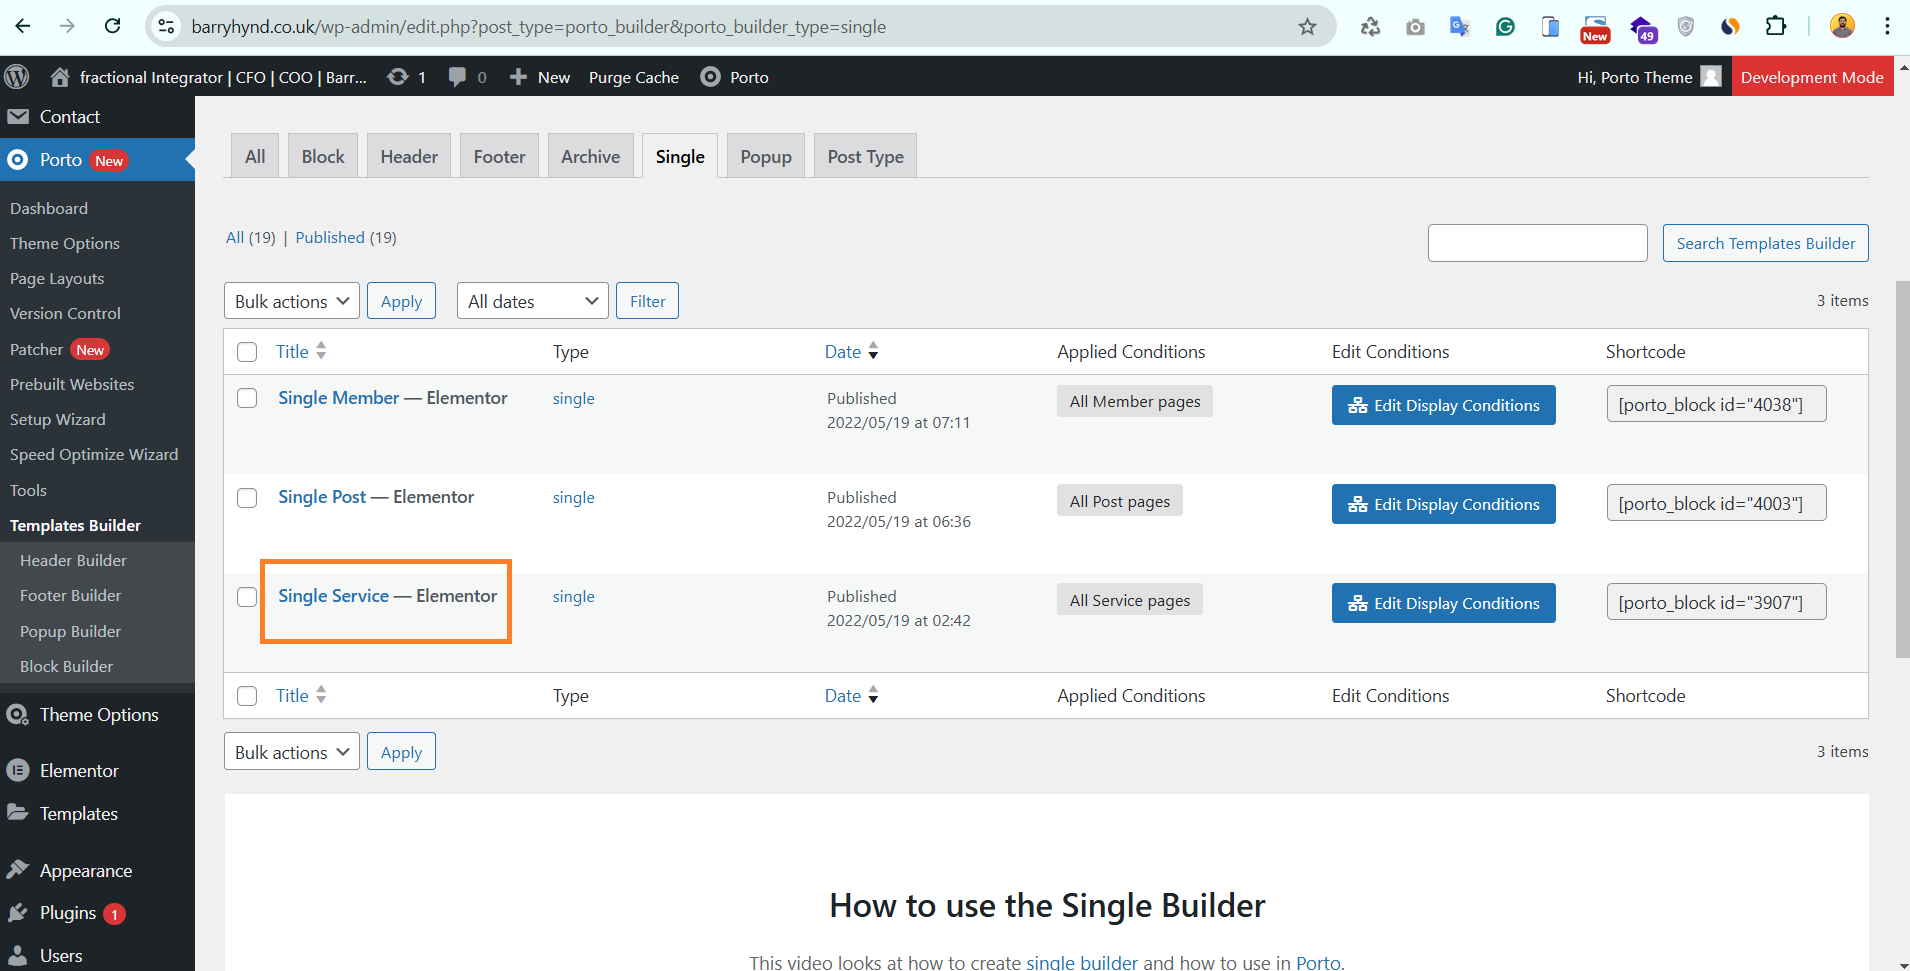Click the Grammarly extension icon
Image resolution: width=1910 pixels, height=971 pixels.
1505,27
